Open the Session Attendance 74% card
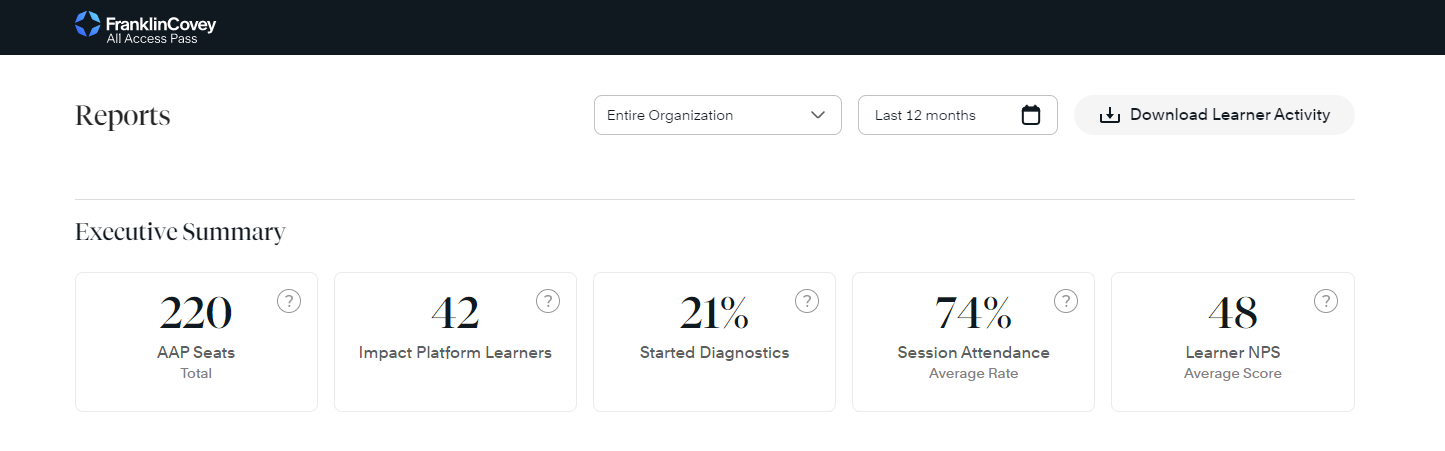The image size is (1445, 451). click(x=973, y=342)
